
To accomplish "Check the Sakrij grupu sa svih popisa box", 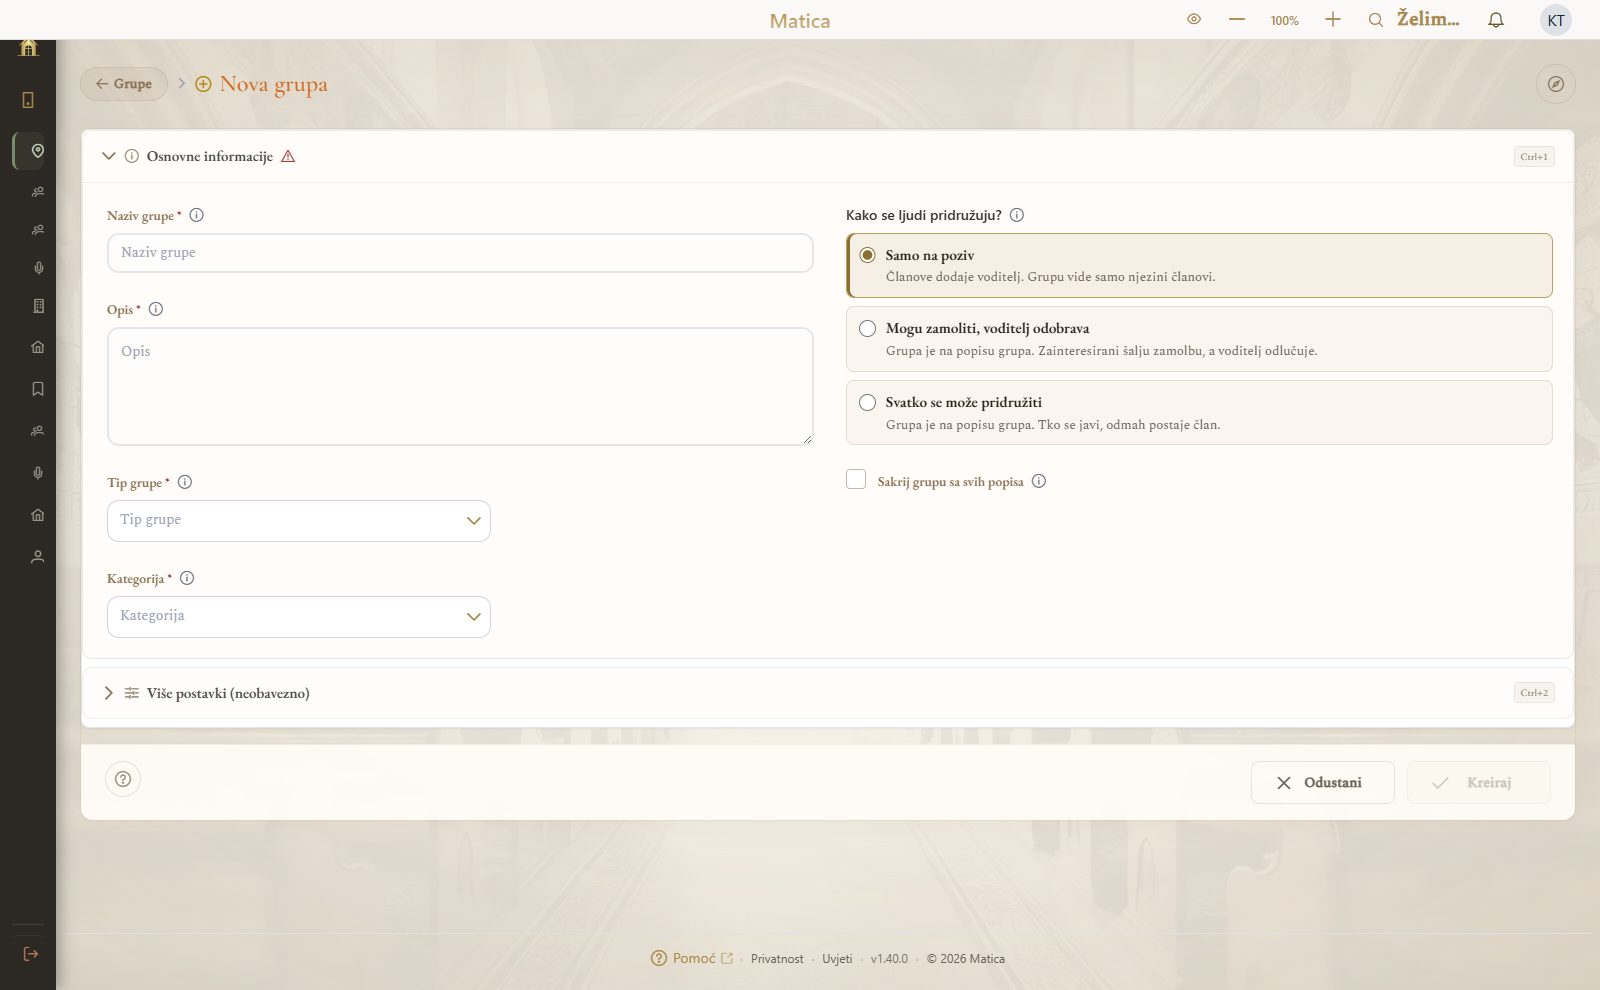I will (856, 480).
